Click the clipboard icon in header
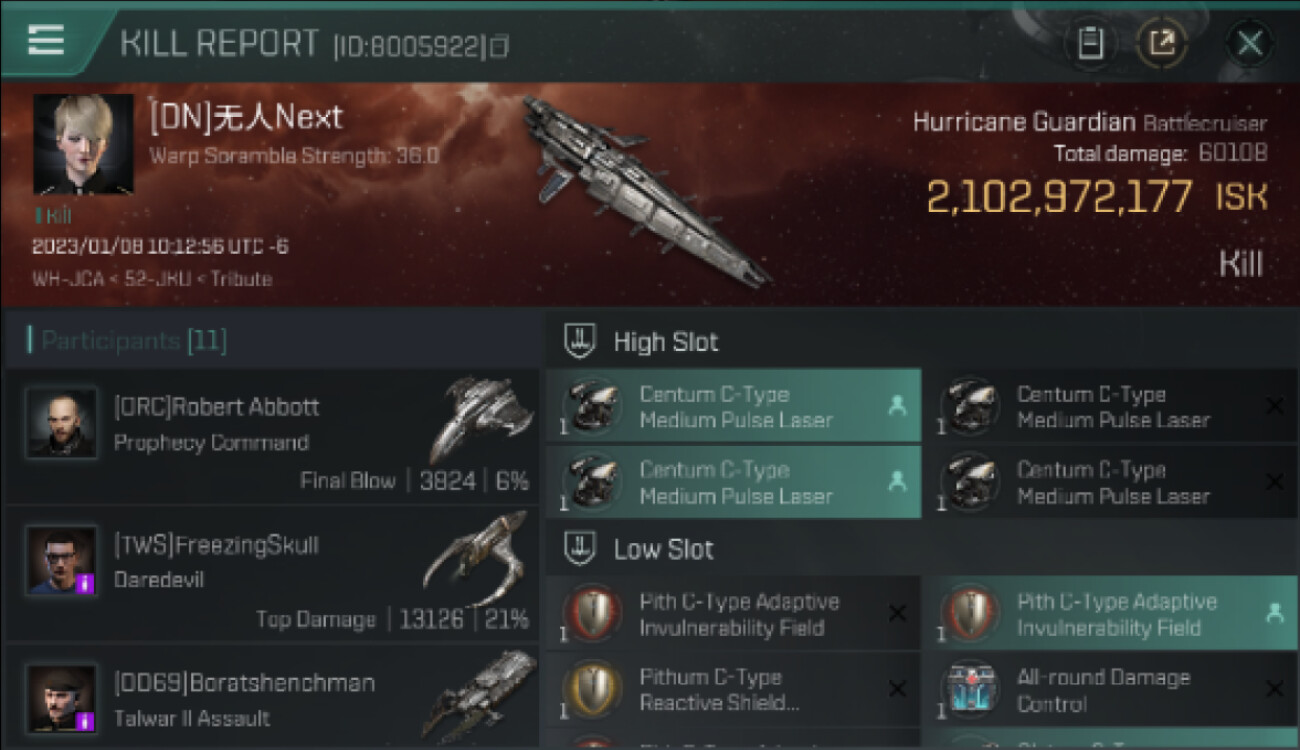1300x750 pixels. coord(1091,43)
